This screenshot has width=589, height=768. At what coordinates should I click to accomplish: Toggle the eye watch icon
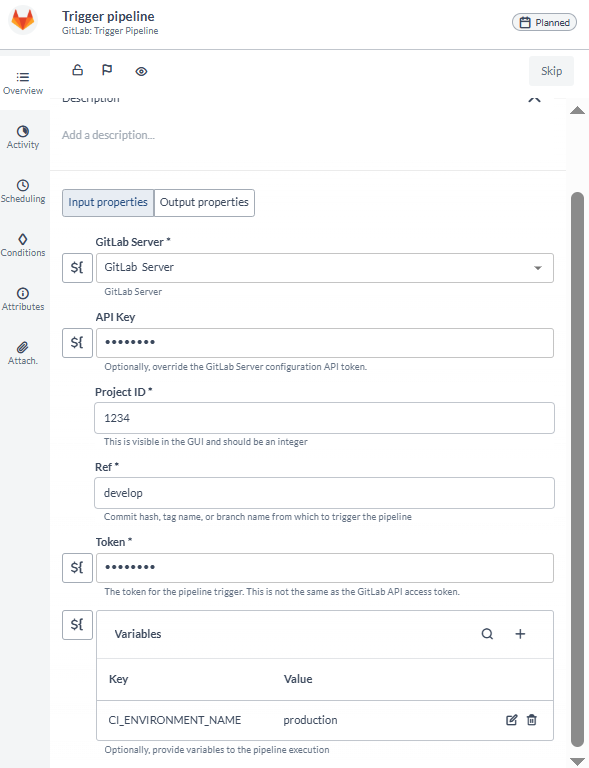pos(141,72)
